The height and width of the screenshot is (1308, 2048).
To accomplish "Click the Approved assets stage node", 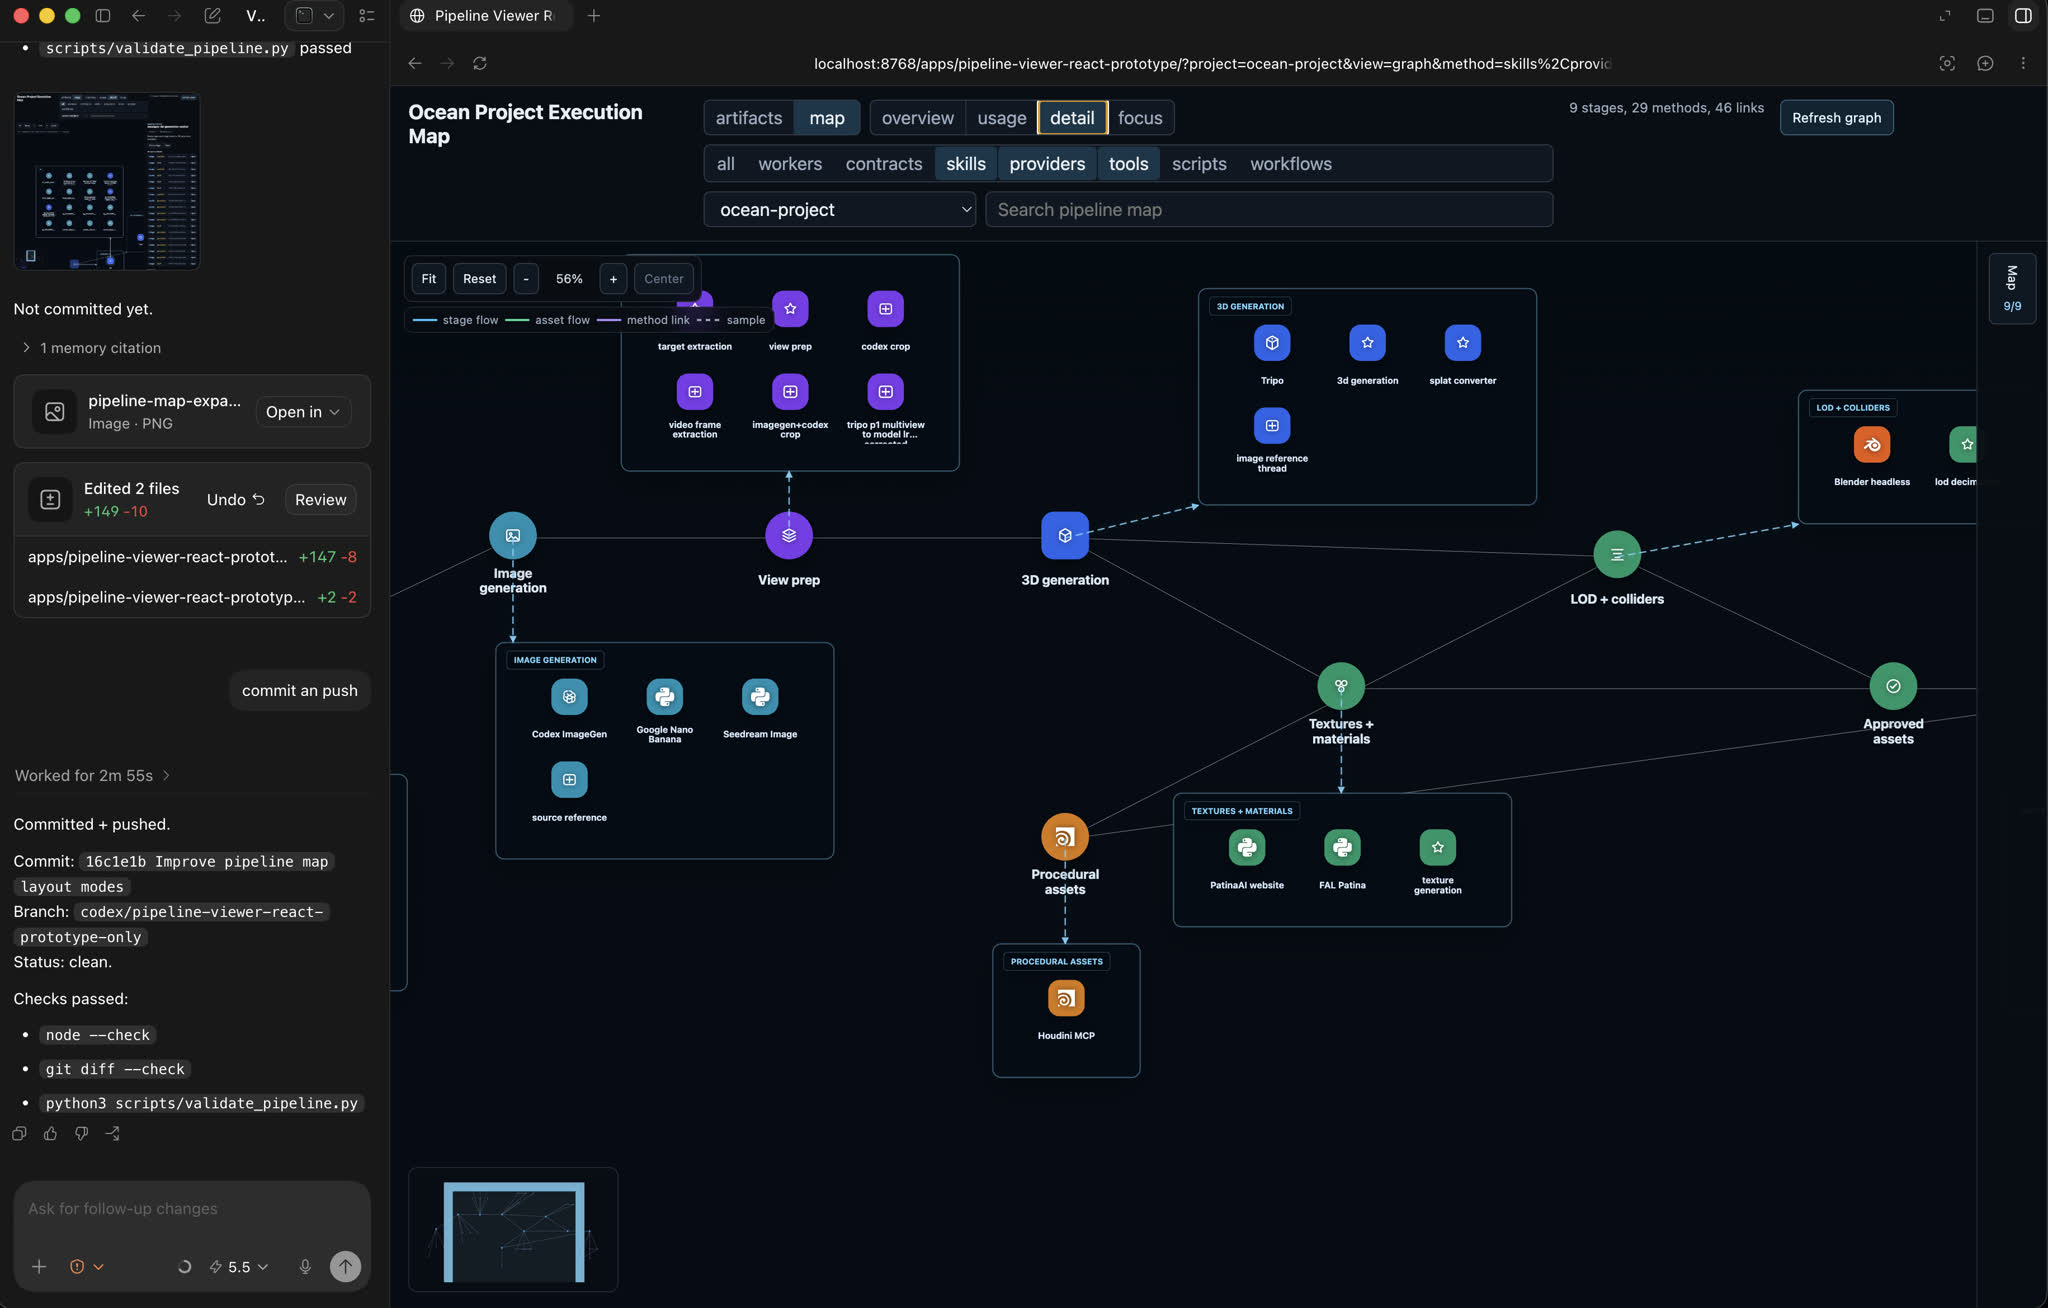I will point(1893,686).
